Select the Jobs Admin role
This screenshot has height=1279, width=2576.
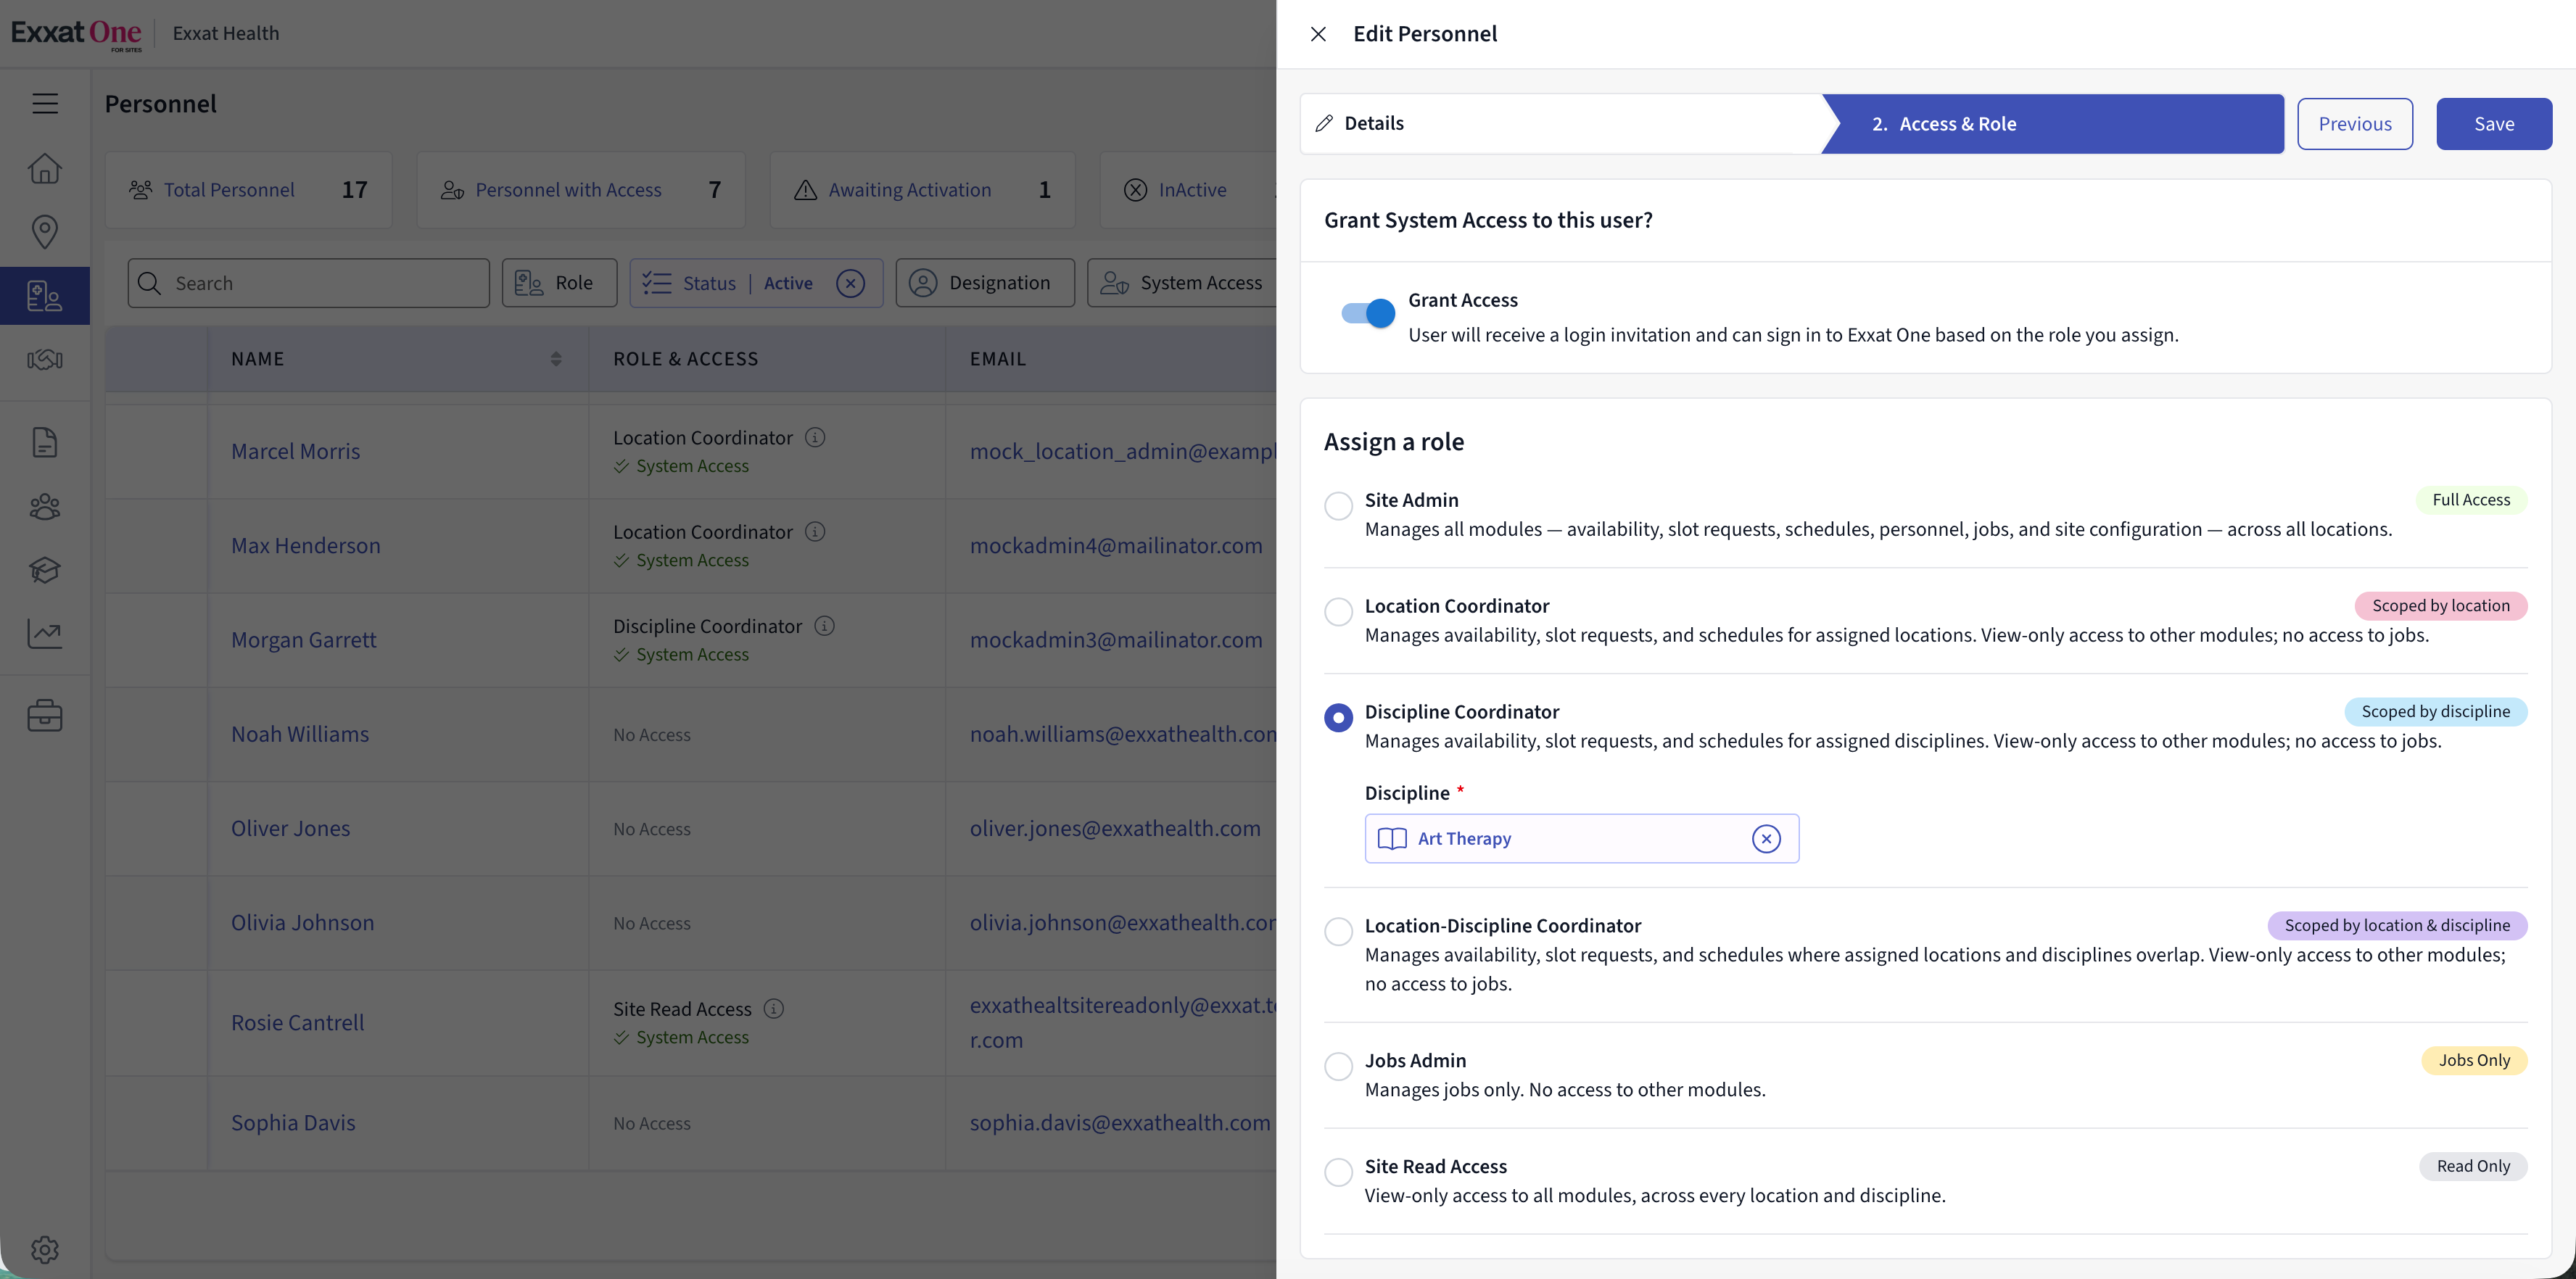pyautogui.click(x=1338, y=1066)
